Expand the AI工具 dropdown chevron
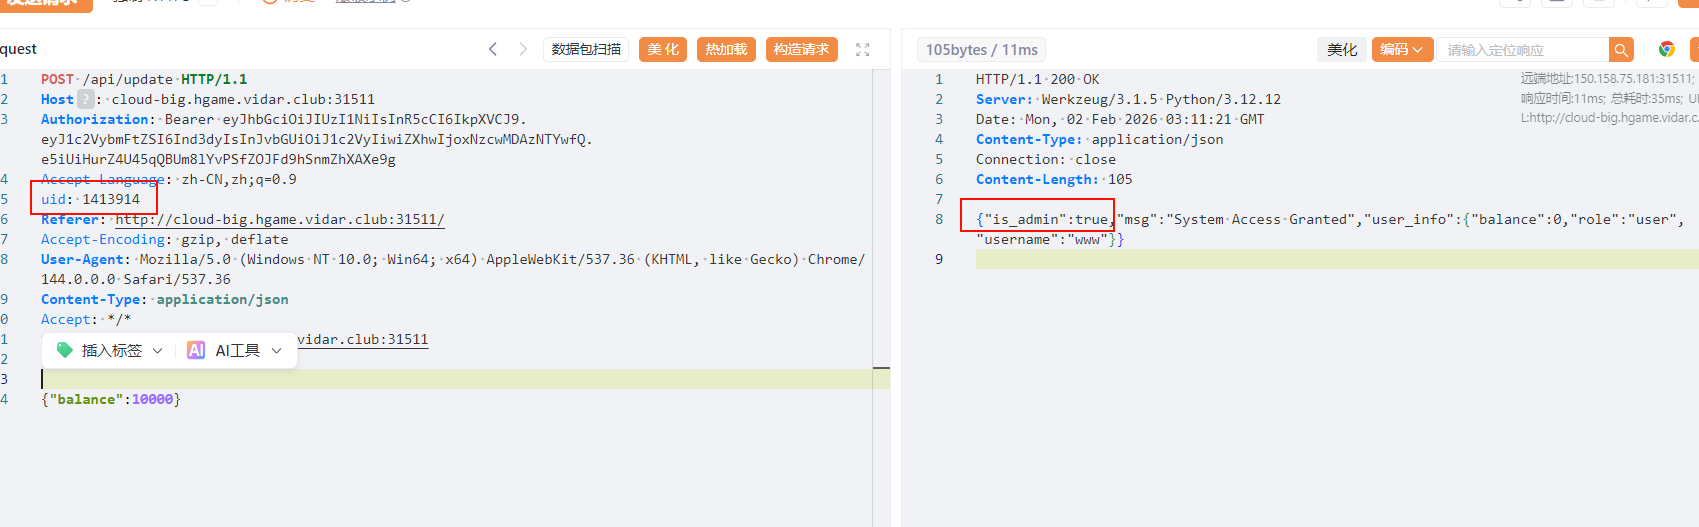 pos(276,351)
